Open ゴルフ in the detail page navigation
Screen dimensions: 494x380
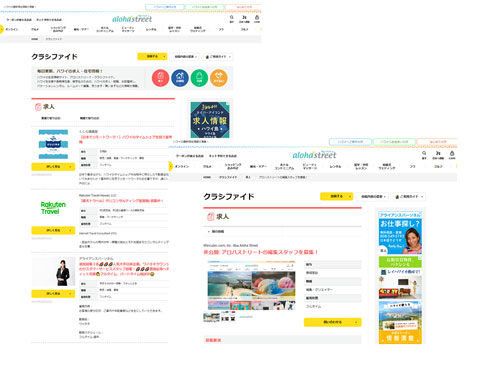pos(438,166)
